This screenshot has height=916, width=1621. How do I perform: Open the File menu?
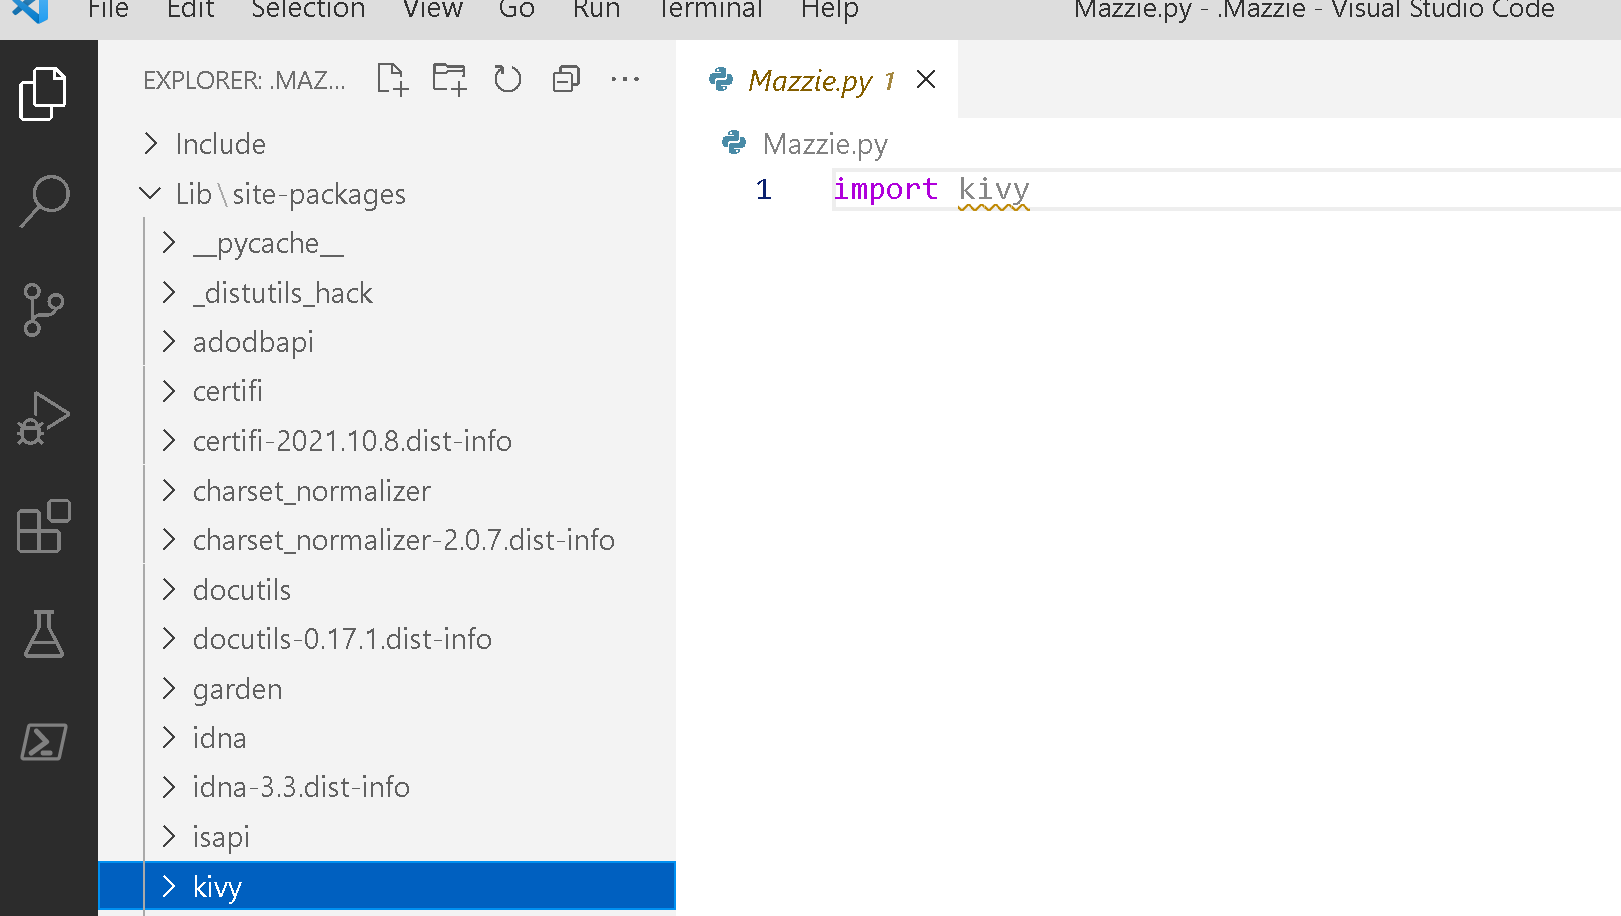(x=108, y=10)
